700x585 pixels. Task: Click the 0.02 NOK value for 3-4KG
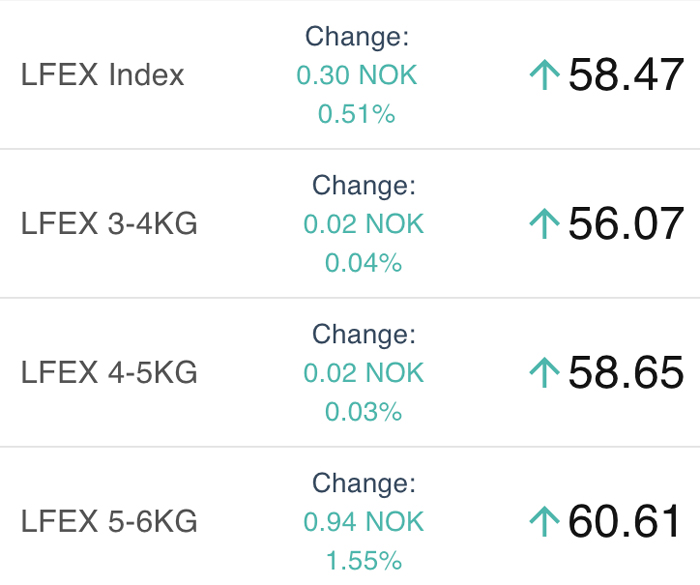click(x=363, y=224)
